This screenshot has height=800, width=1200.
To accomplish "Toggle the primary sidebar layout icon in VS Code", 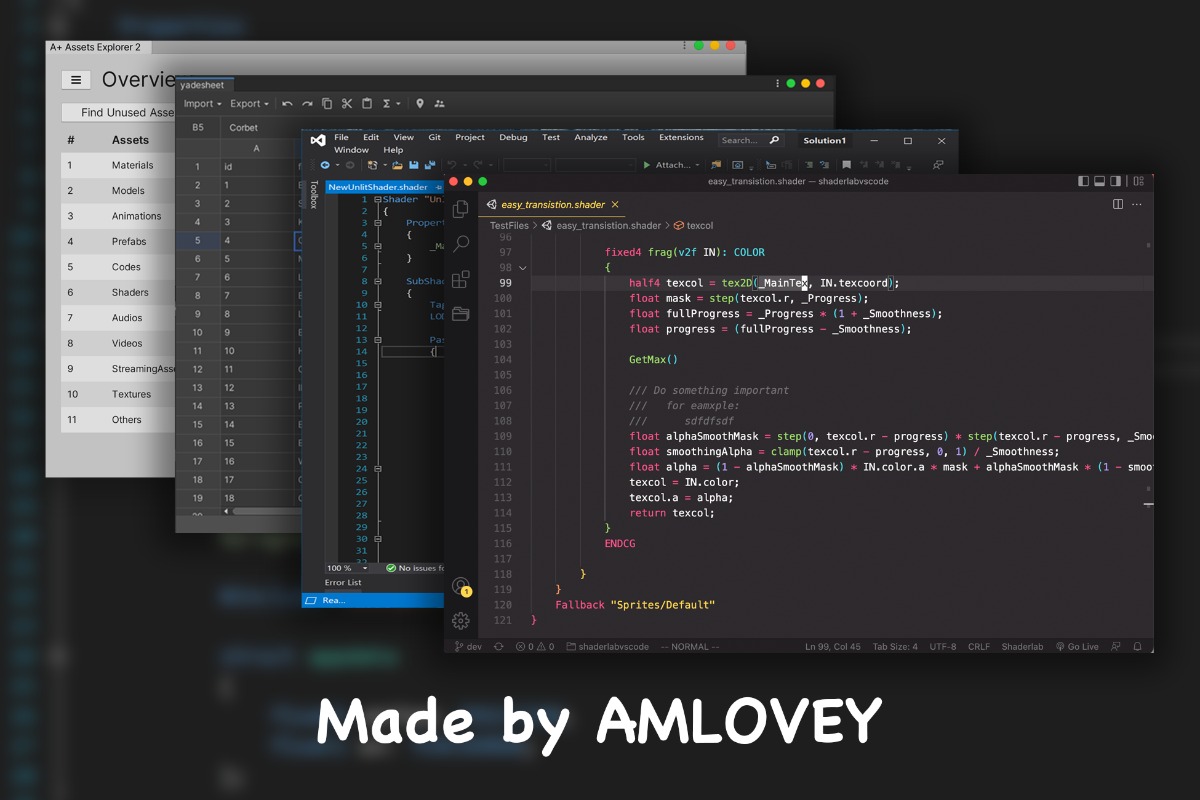I will coord(1083,181).
